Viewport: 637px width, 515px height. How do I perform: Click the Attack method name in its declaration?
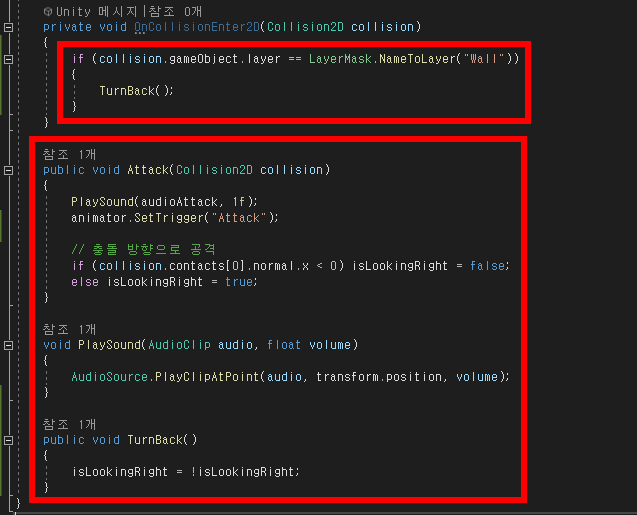click(148, 170)
